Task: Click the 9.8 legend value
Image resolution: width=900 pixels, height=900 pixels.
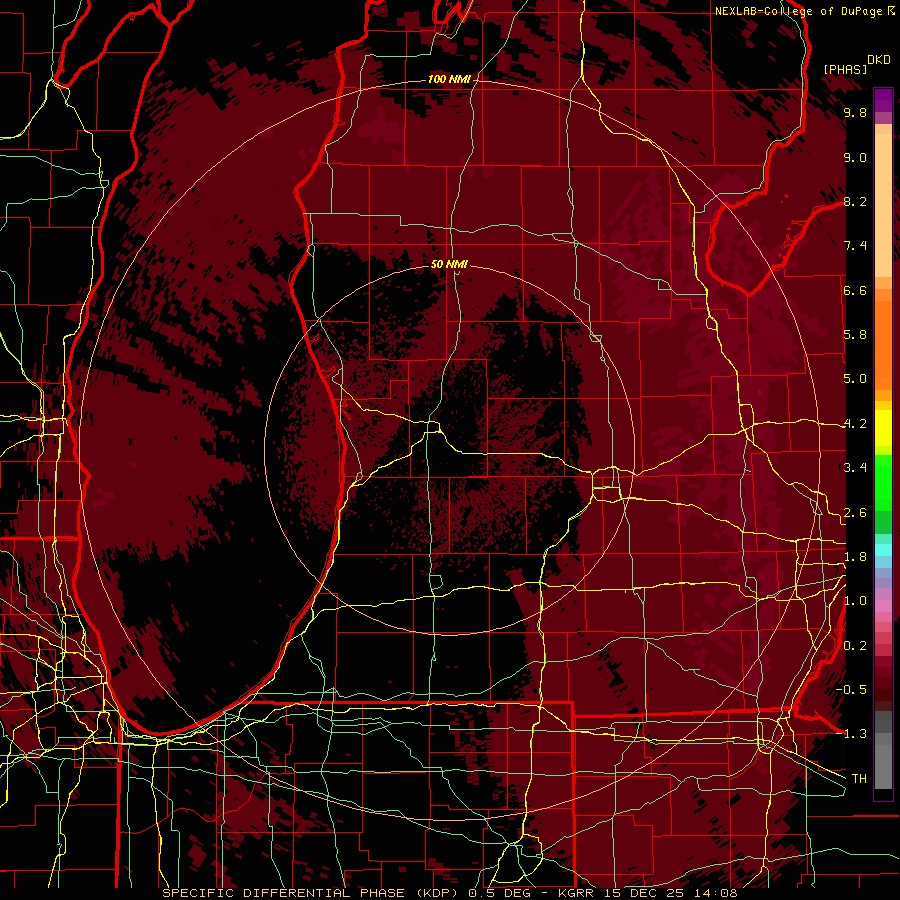Action: tap(855, 112)
